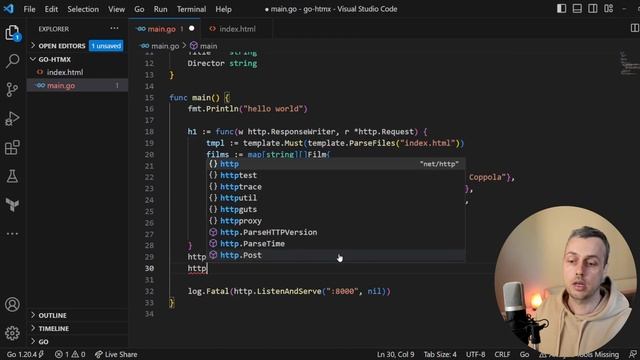Expand the Timeline section
The width and height of the screenshot is (640, 360).
point(78,328)
